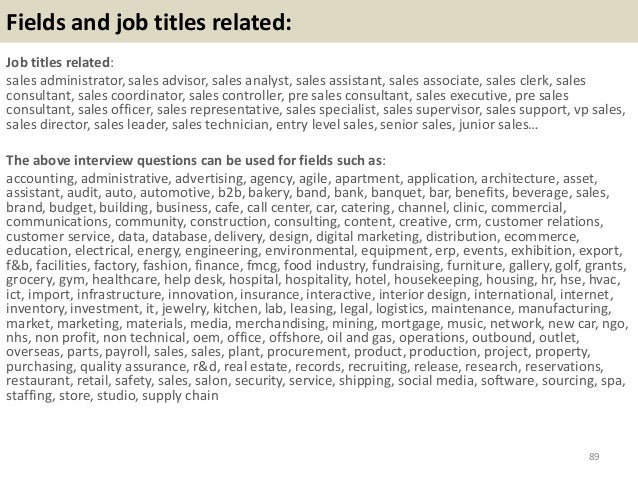
Task: Click the 'The above interview questions' heading
Action: (194, 160)
